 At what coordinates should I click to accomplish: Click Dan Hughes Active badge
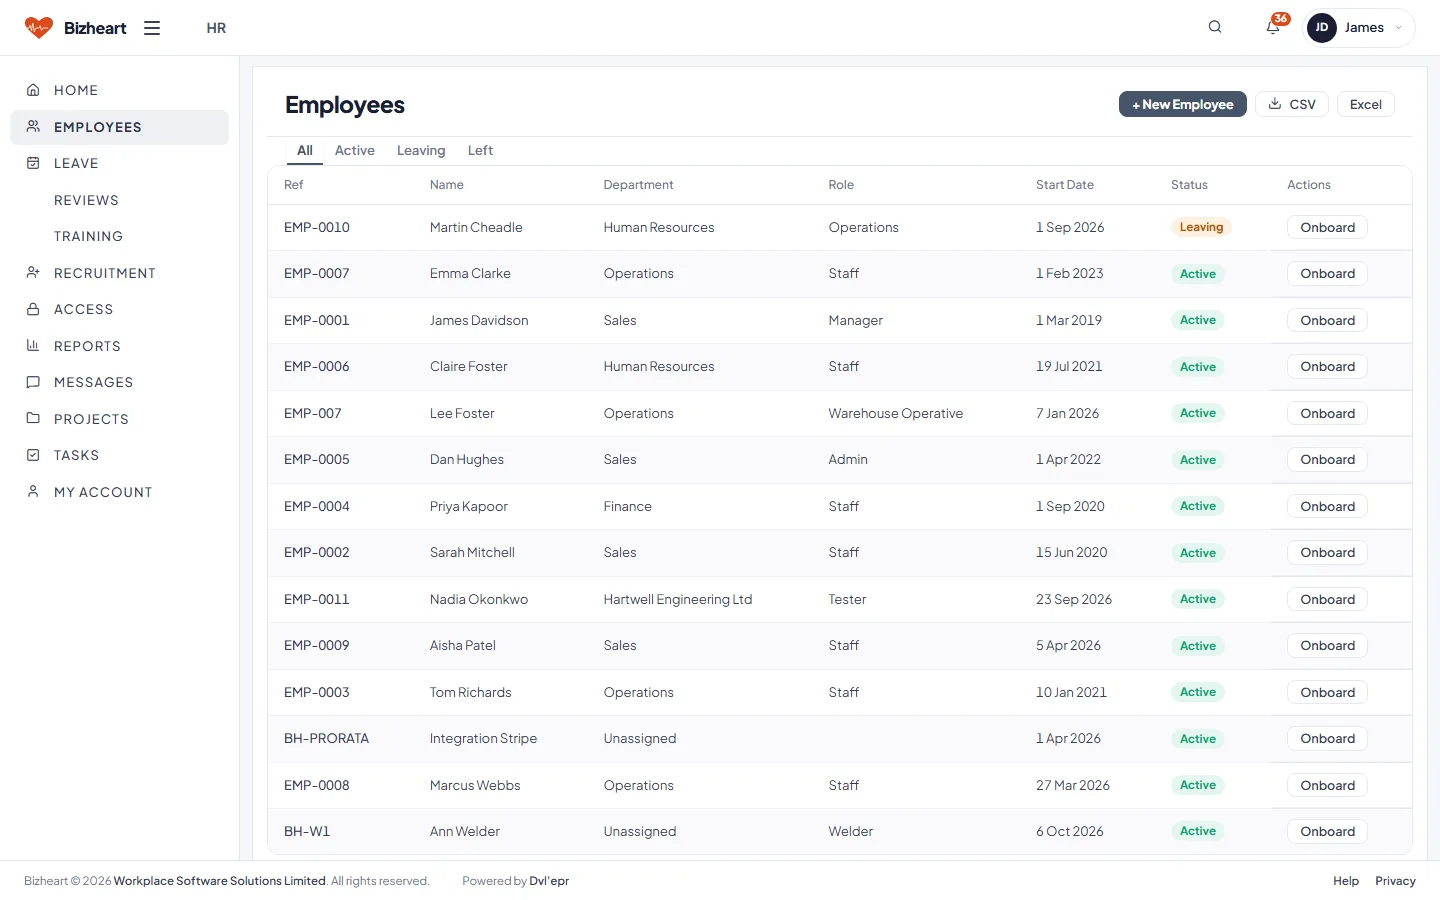click(x=1197, y=460)
